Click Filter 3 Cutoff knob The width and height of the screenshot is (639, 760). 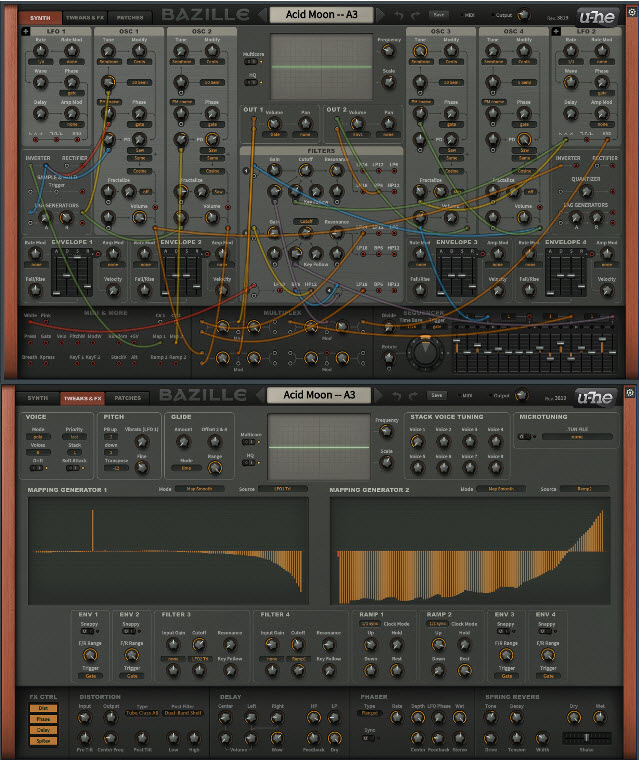click(x=199, y=644)
